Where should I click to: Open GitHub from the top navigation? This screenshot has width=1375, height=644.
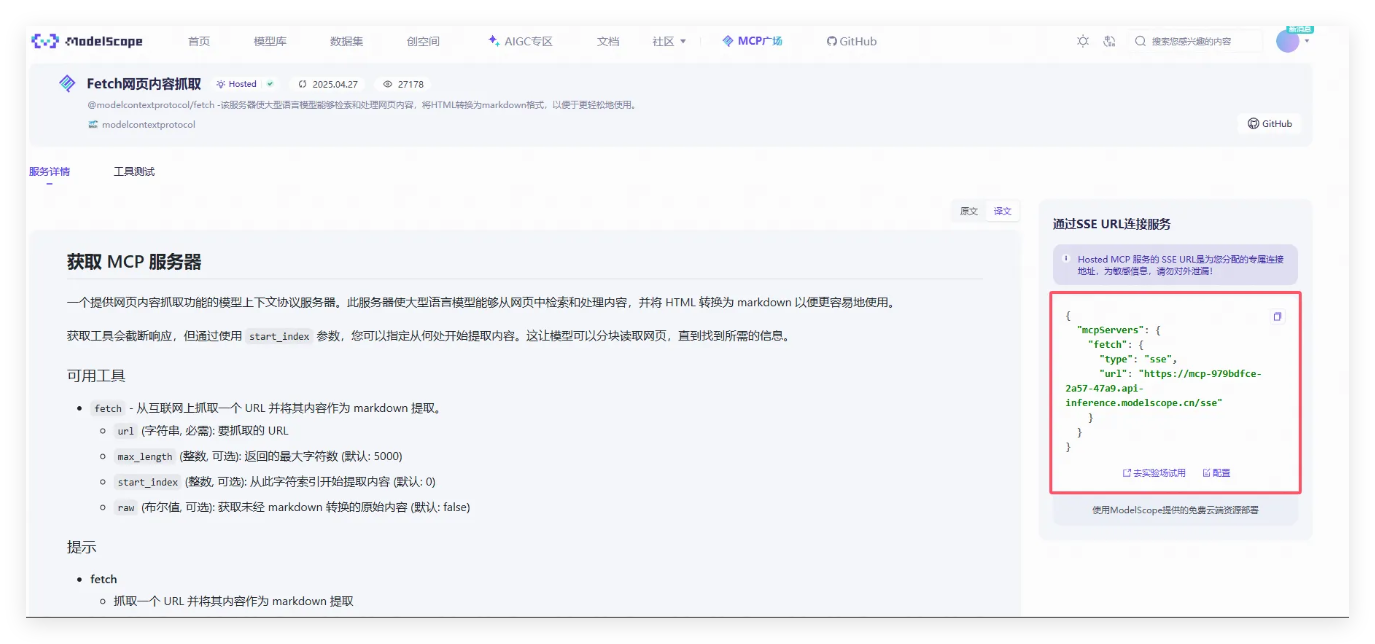[x=851, y=41]
